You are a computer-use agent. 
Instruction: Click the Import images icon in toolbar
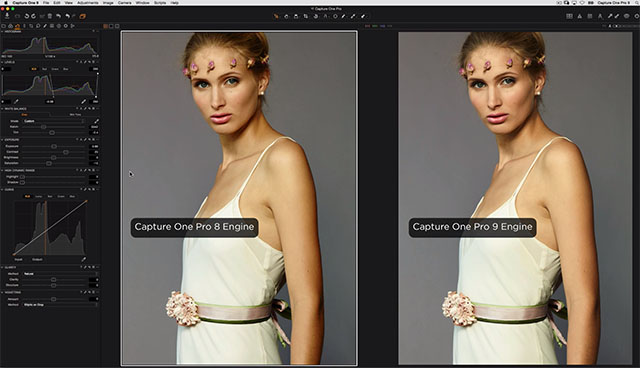[x=7, y=16]
